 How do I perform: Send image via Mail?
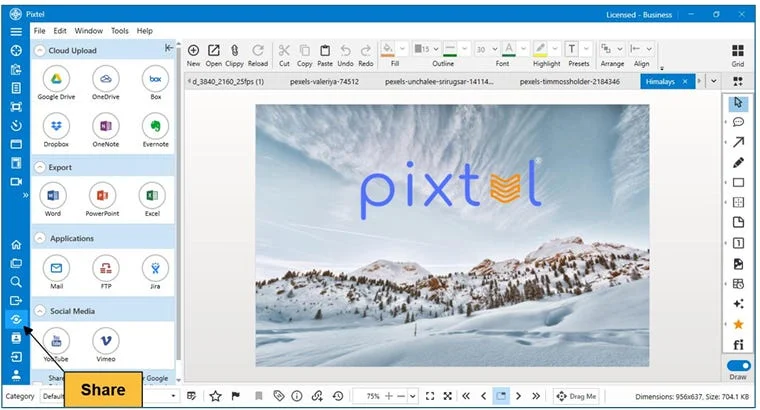(x=56, y=268)
